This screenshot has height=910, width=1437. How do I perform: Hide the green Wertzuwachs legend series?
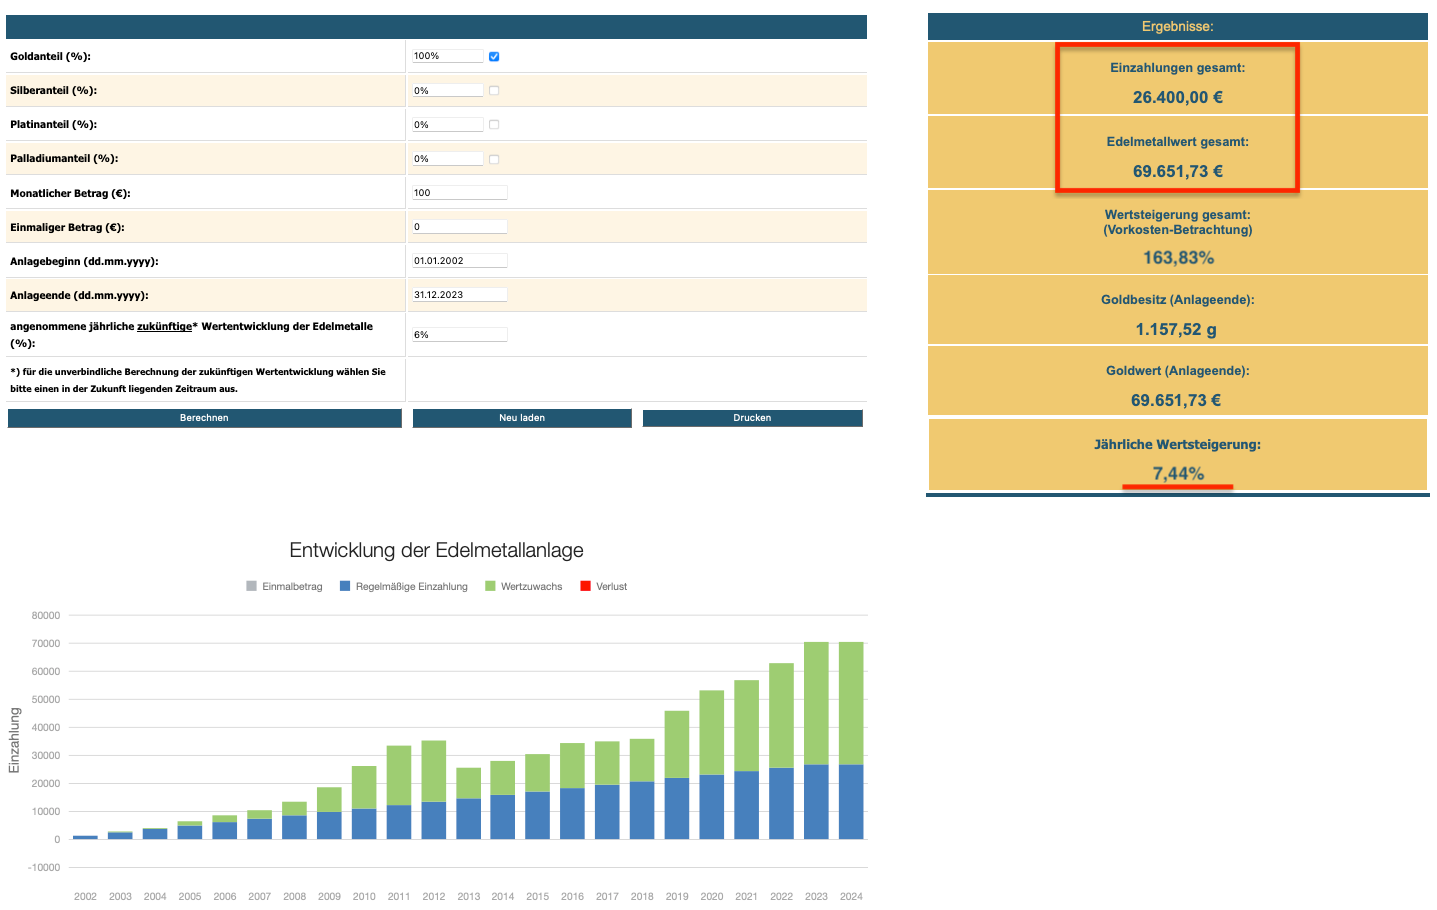tap(490, 587)
